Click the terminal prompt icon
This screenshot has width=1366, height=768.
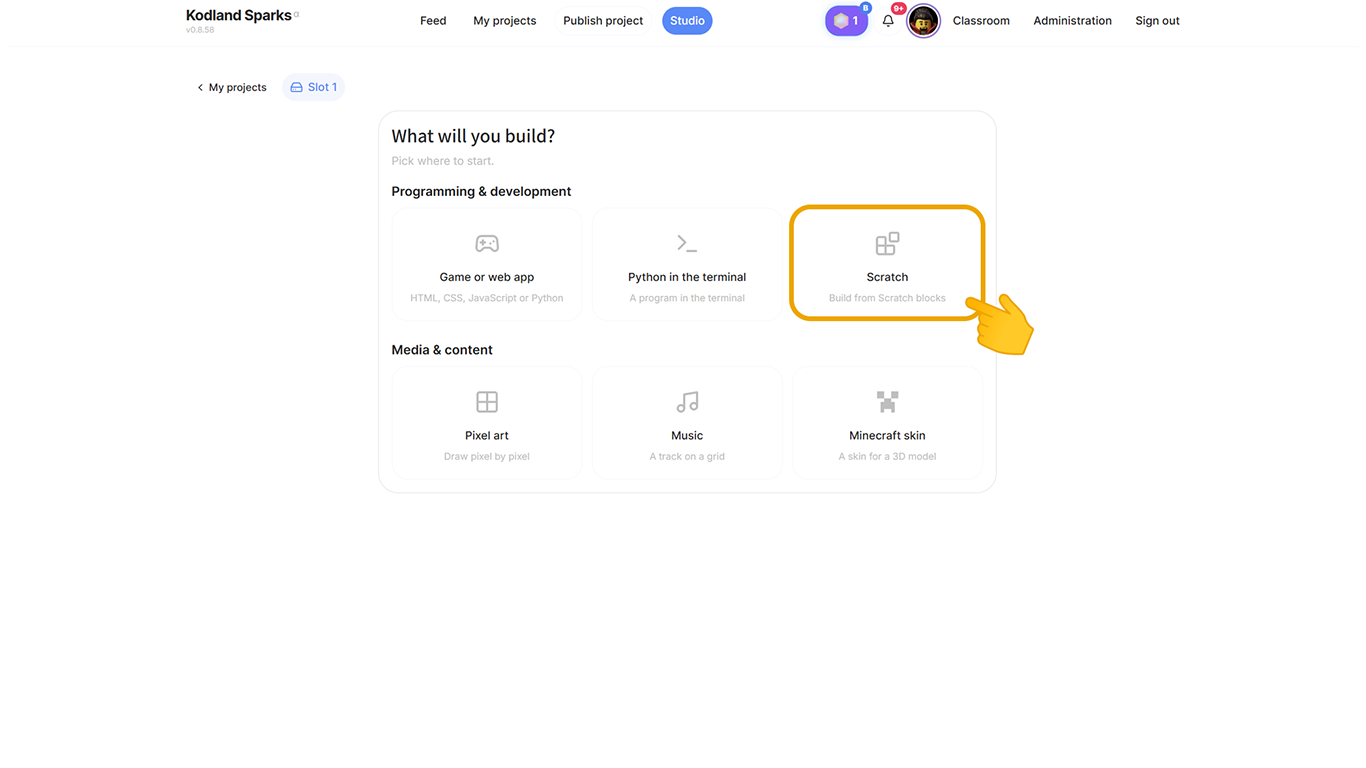687,243
